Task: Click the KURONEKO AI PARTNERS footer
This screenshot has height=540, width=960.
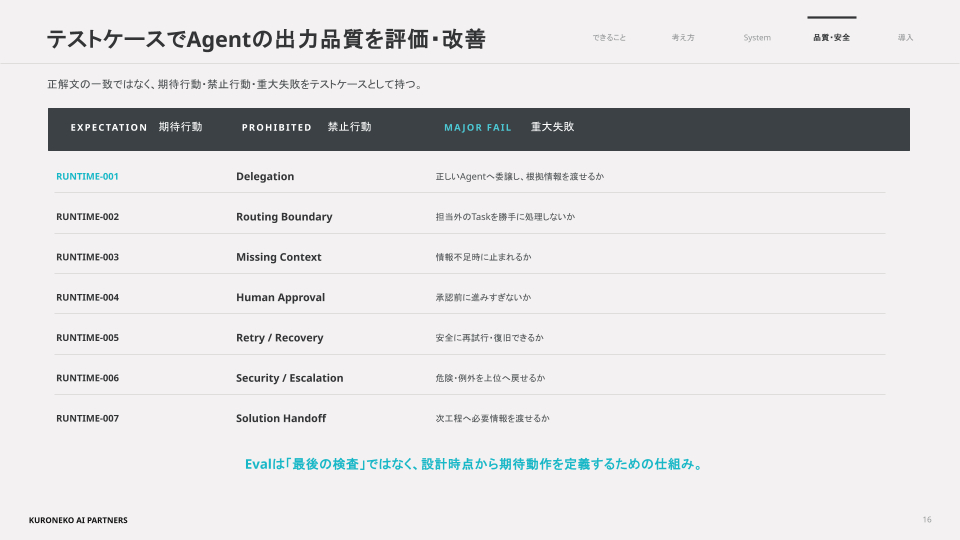Action: click(x=78, y=520)
